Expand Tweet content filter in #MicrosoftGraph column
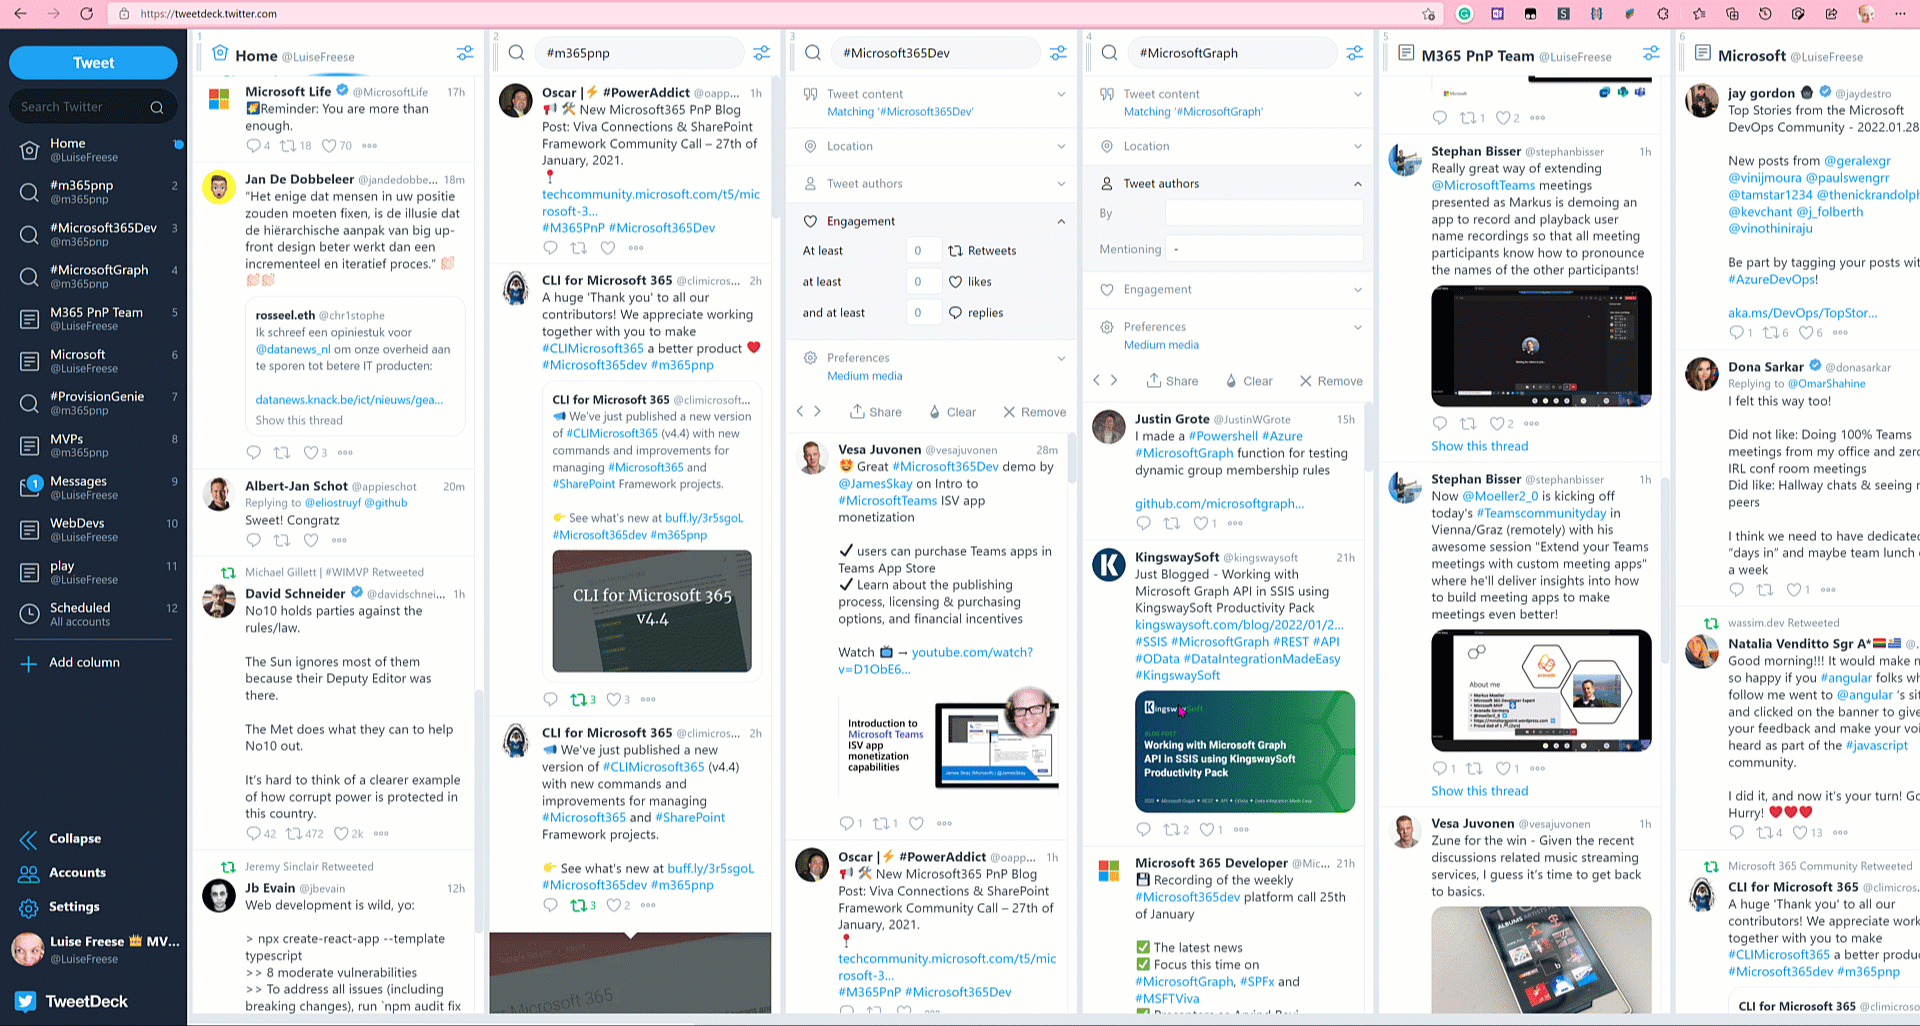1920x1026 pixels. point(1230,102)
